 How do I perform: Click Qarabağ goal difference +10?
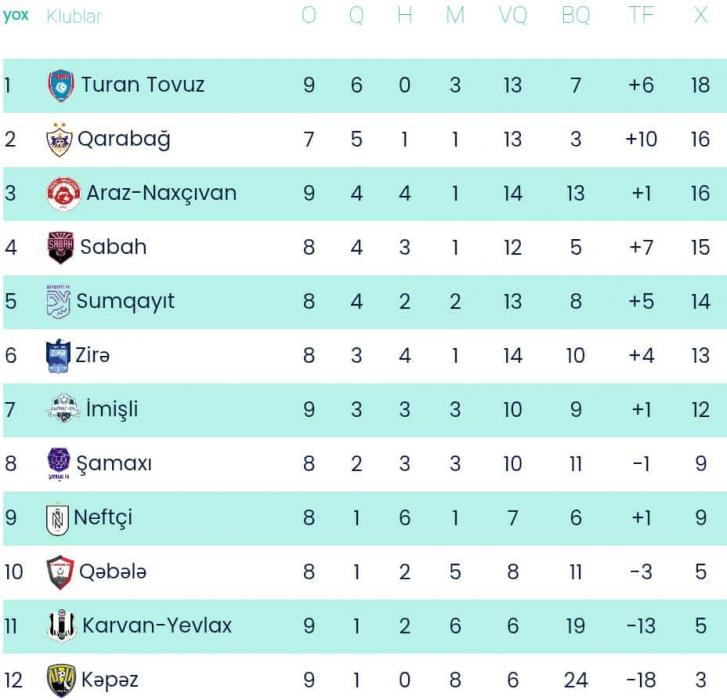(x=641, y=139)
